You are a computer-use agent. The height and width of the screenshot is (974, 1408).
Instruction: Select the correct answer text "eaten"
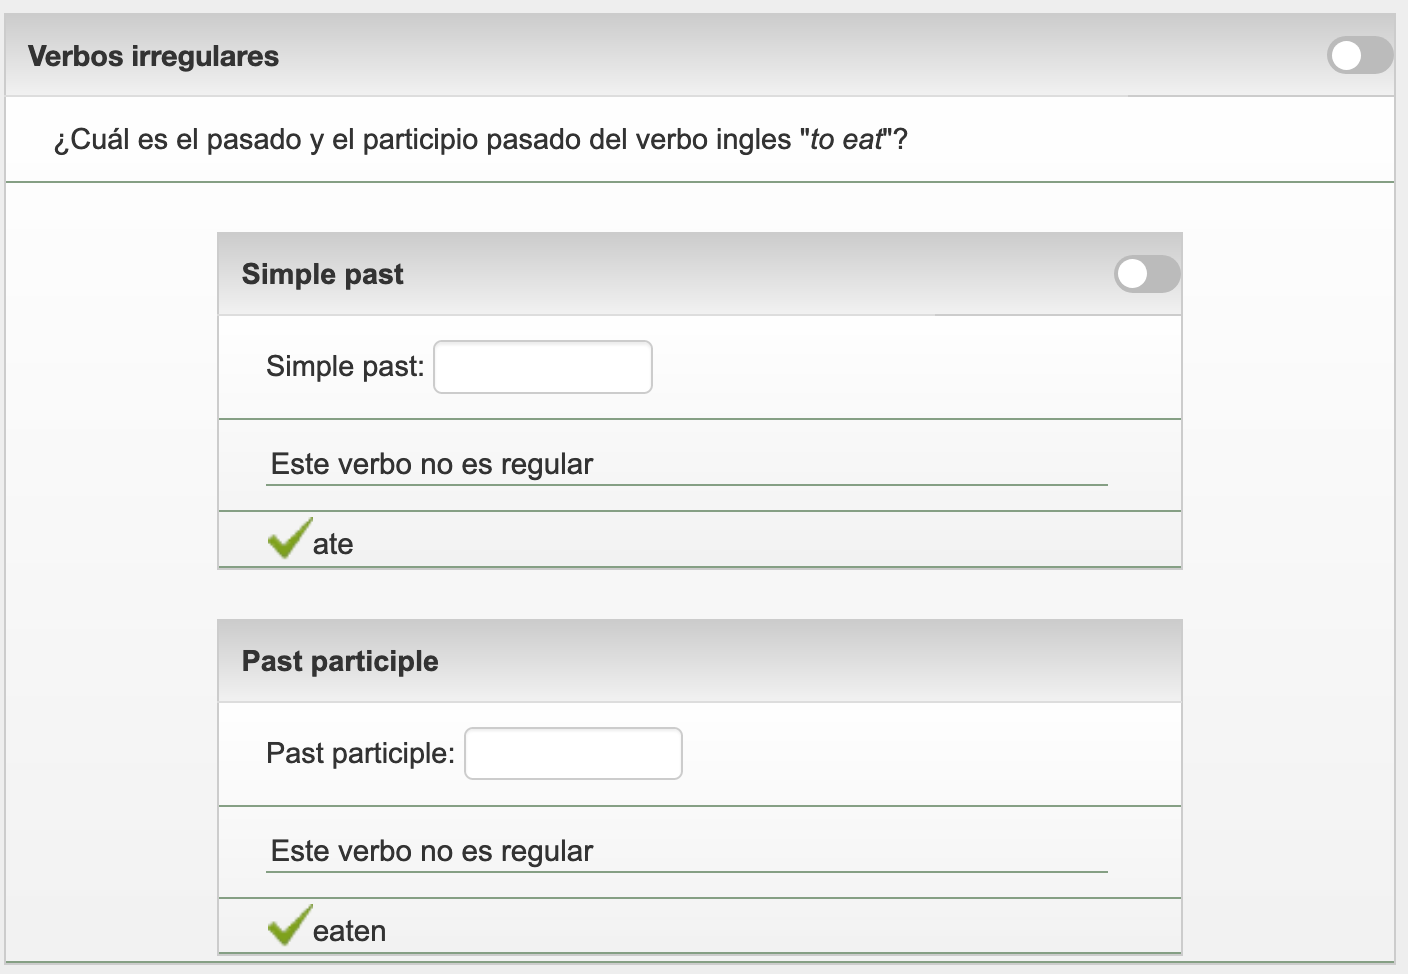[x=349, y=931]
